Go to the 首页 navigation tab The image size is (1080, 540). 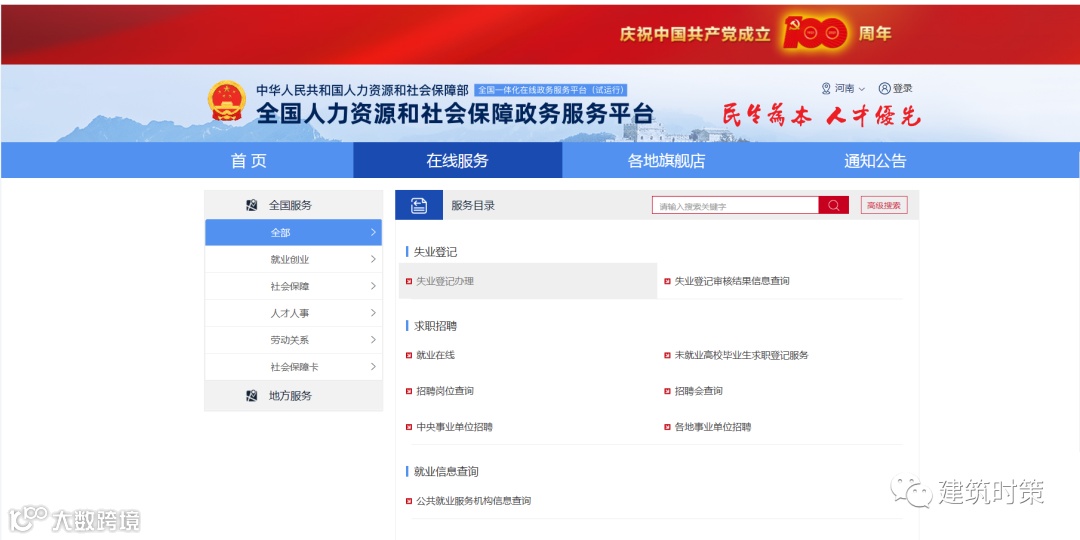249,161
